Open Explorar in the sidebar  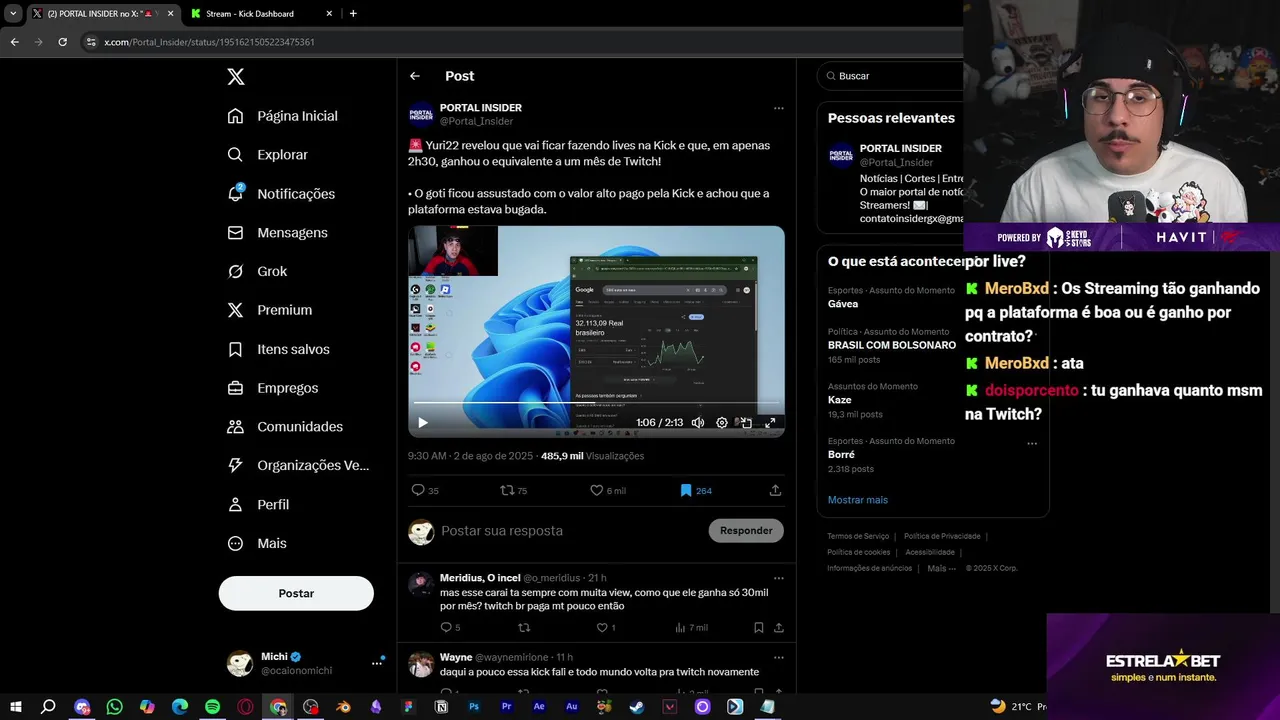click(268, 155)
